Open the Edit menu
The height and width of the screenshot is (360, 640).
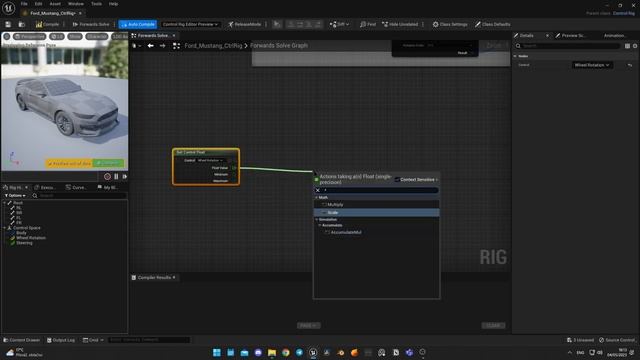[x=38, y=4]
